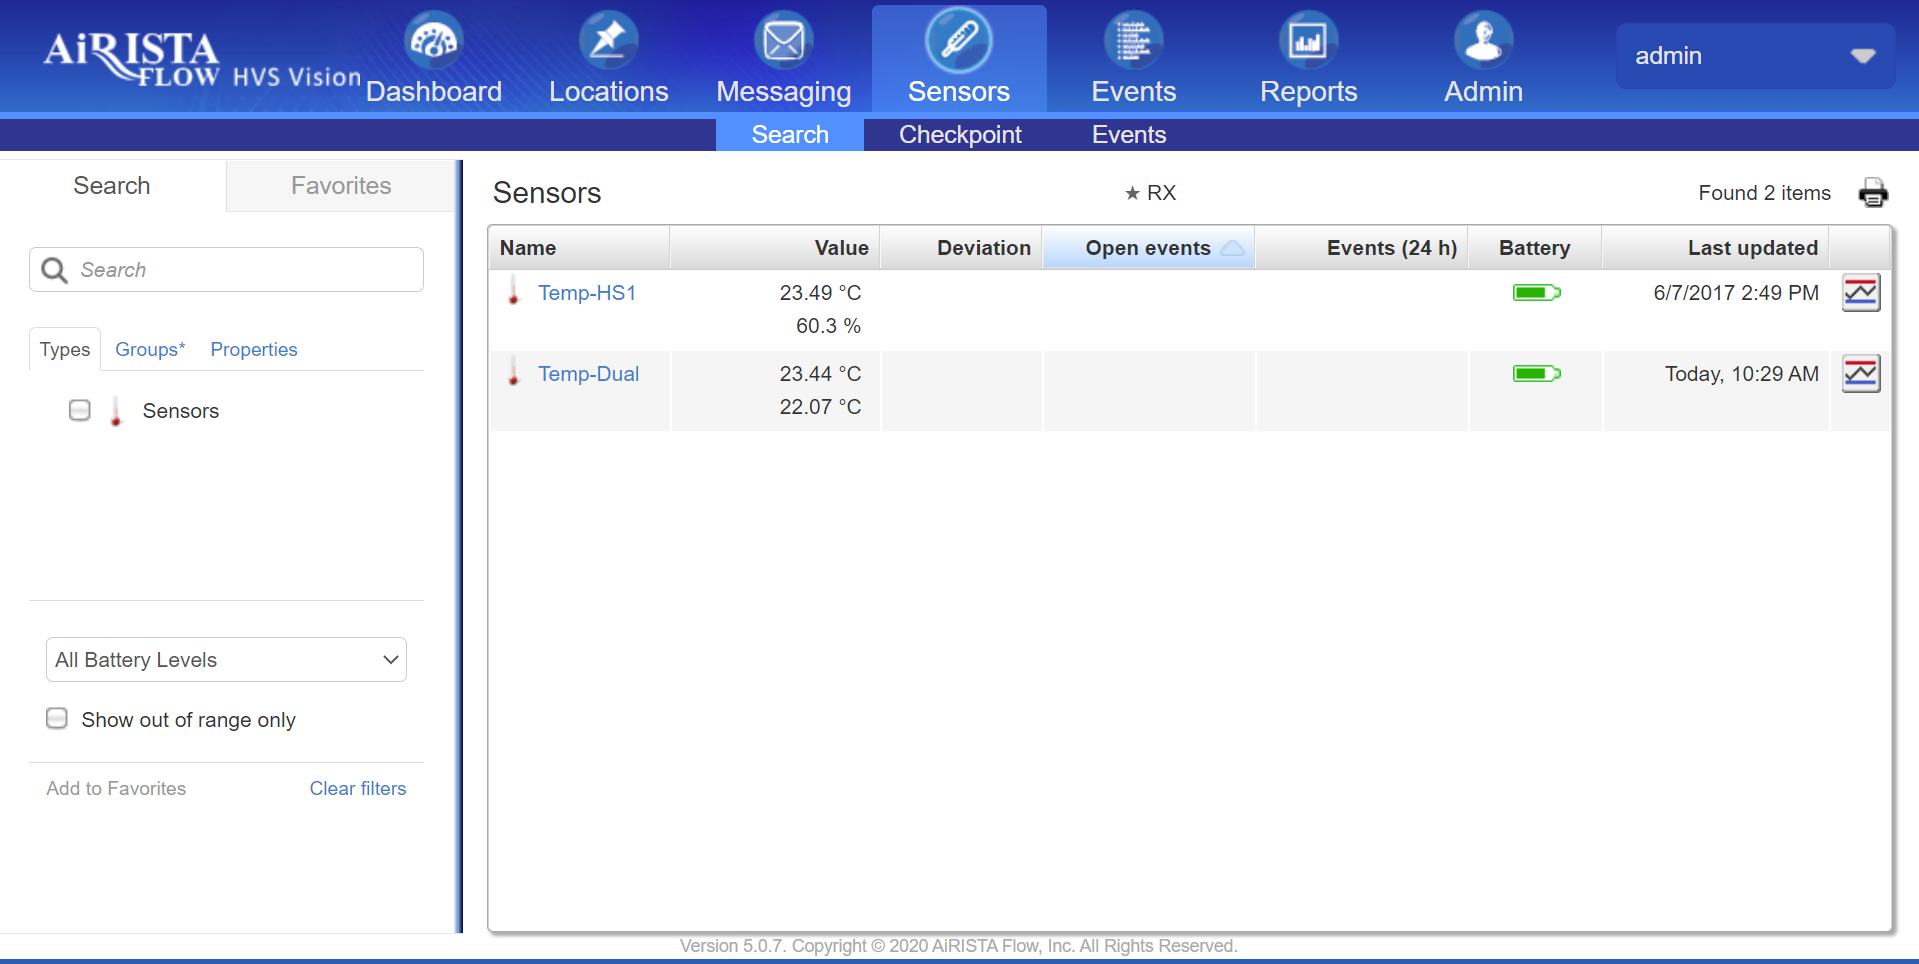Sort by Events (24 h) column
Viewport: 1919px width, 964px height.
pyautogui.click(x=1362, y=248)
